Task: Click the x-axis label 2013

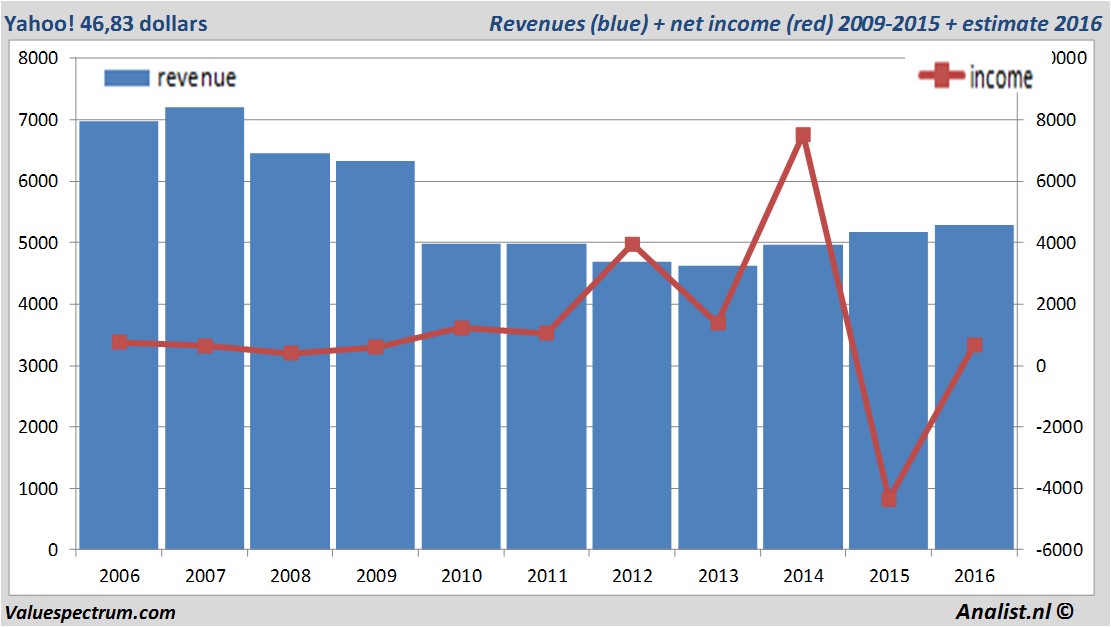Action: click(718, 576)
